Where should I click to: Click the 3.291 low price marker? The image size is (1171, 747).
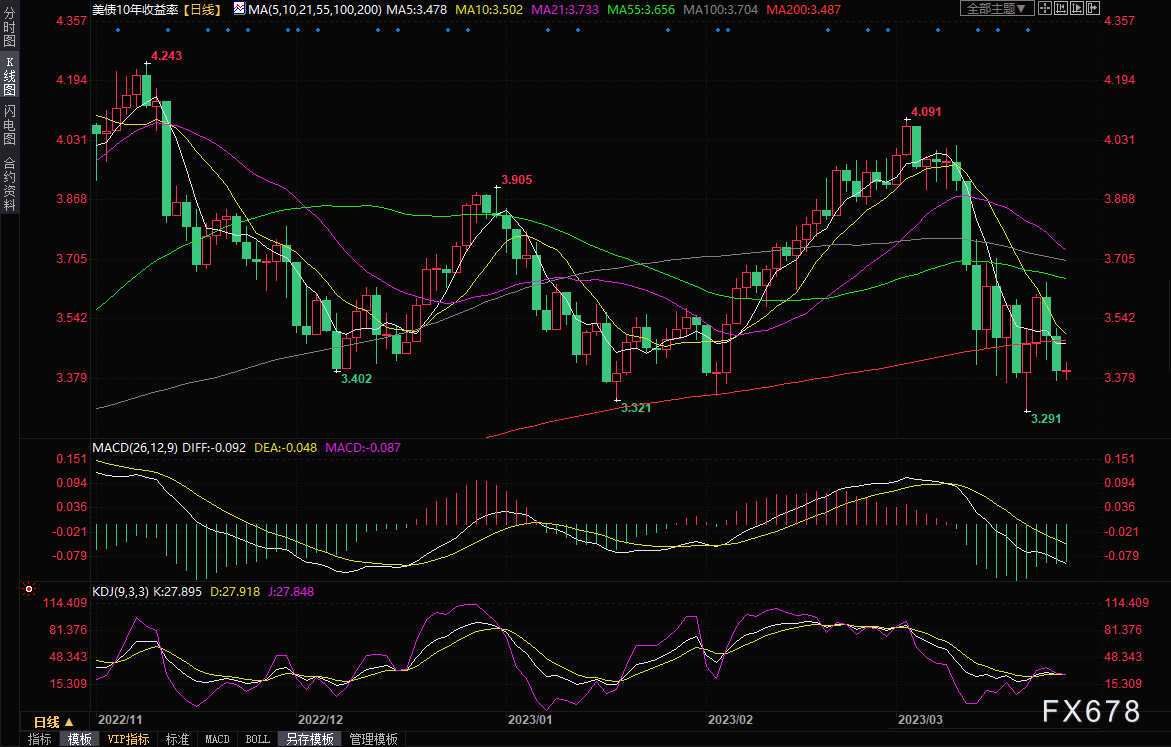pyautogui.click(x=1046, y=418)
